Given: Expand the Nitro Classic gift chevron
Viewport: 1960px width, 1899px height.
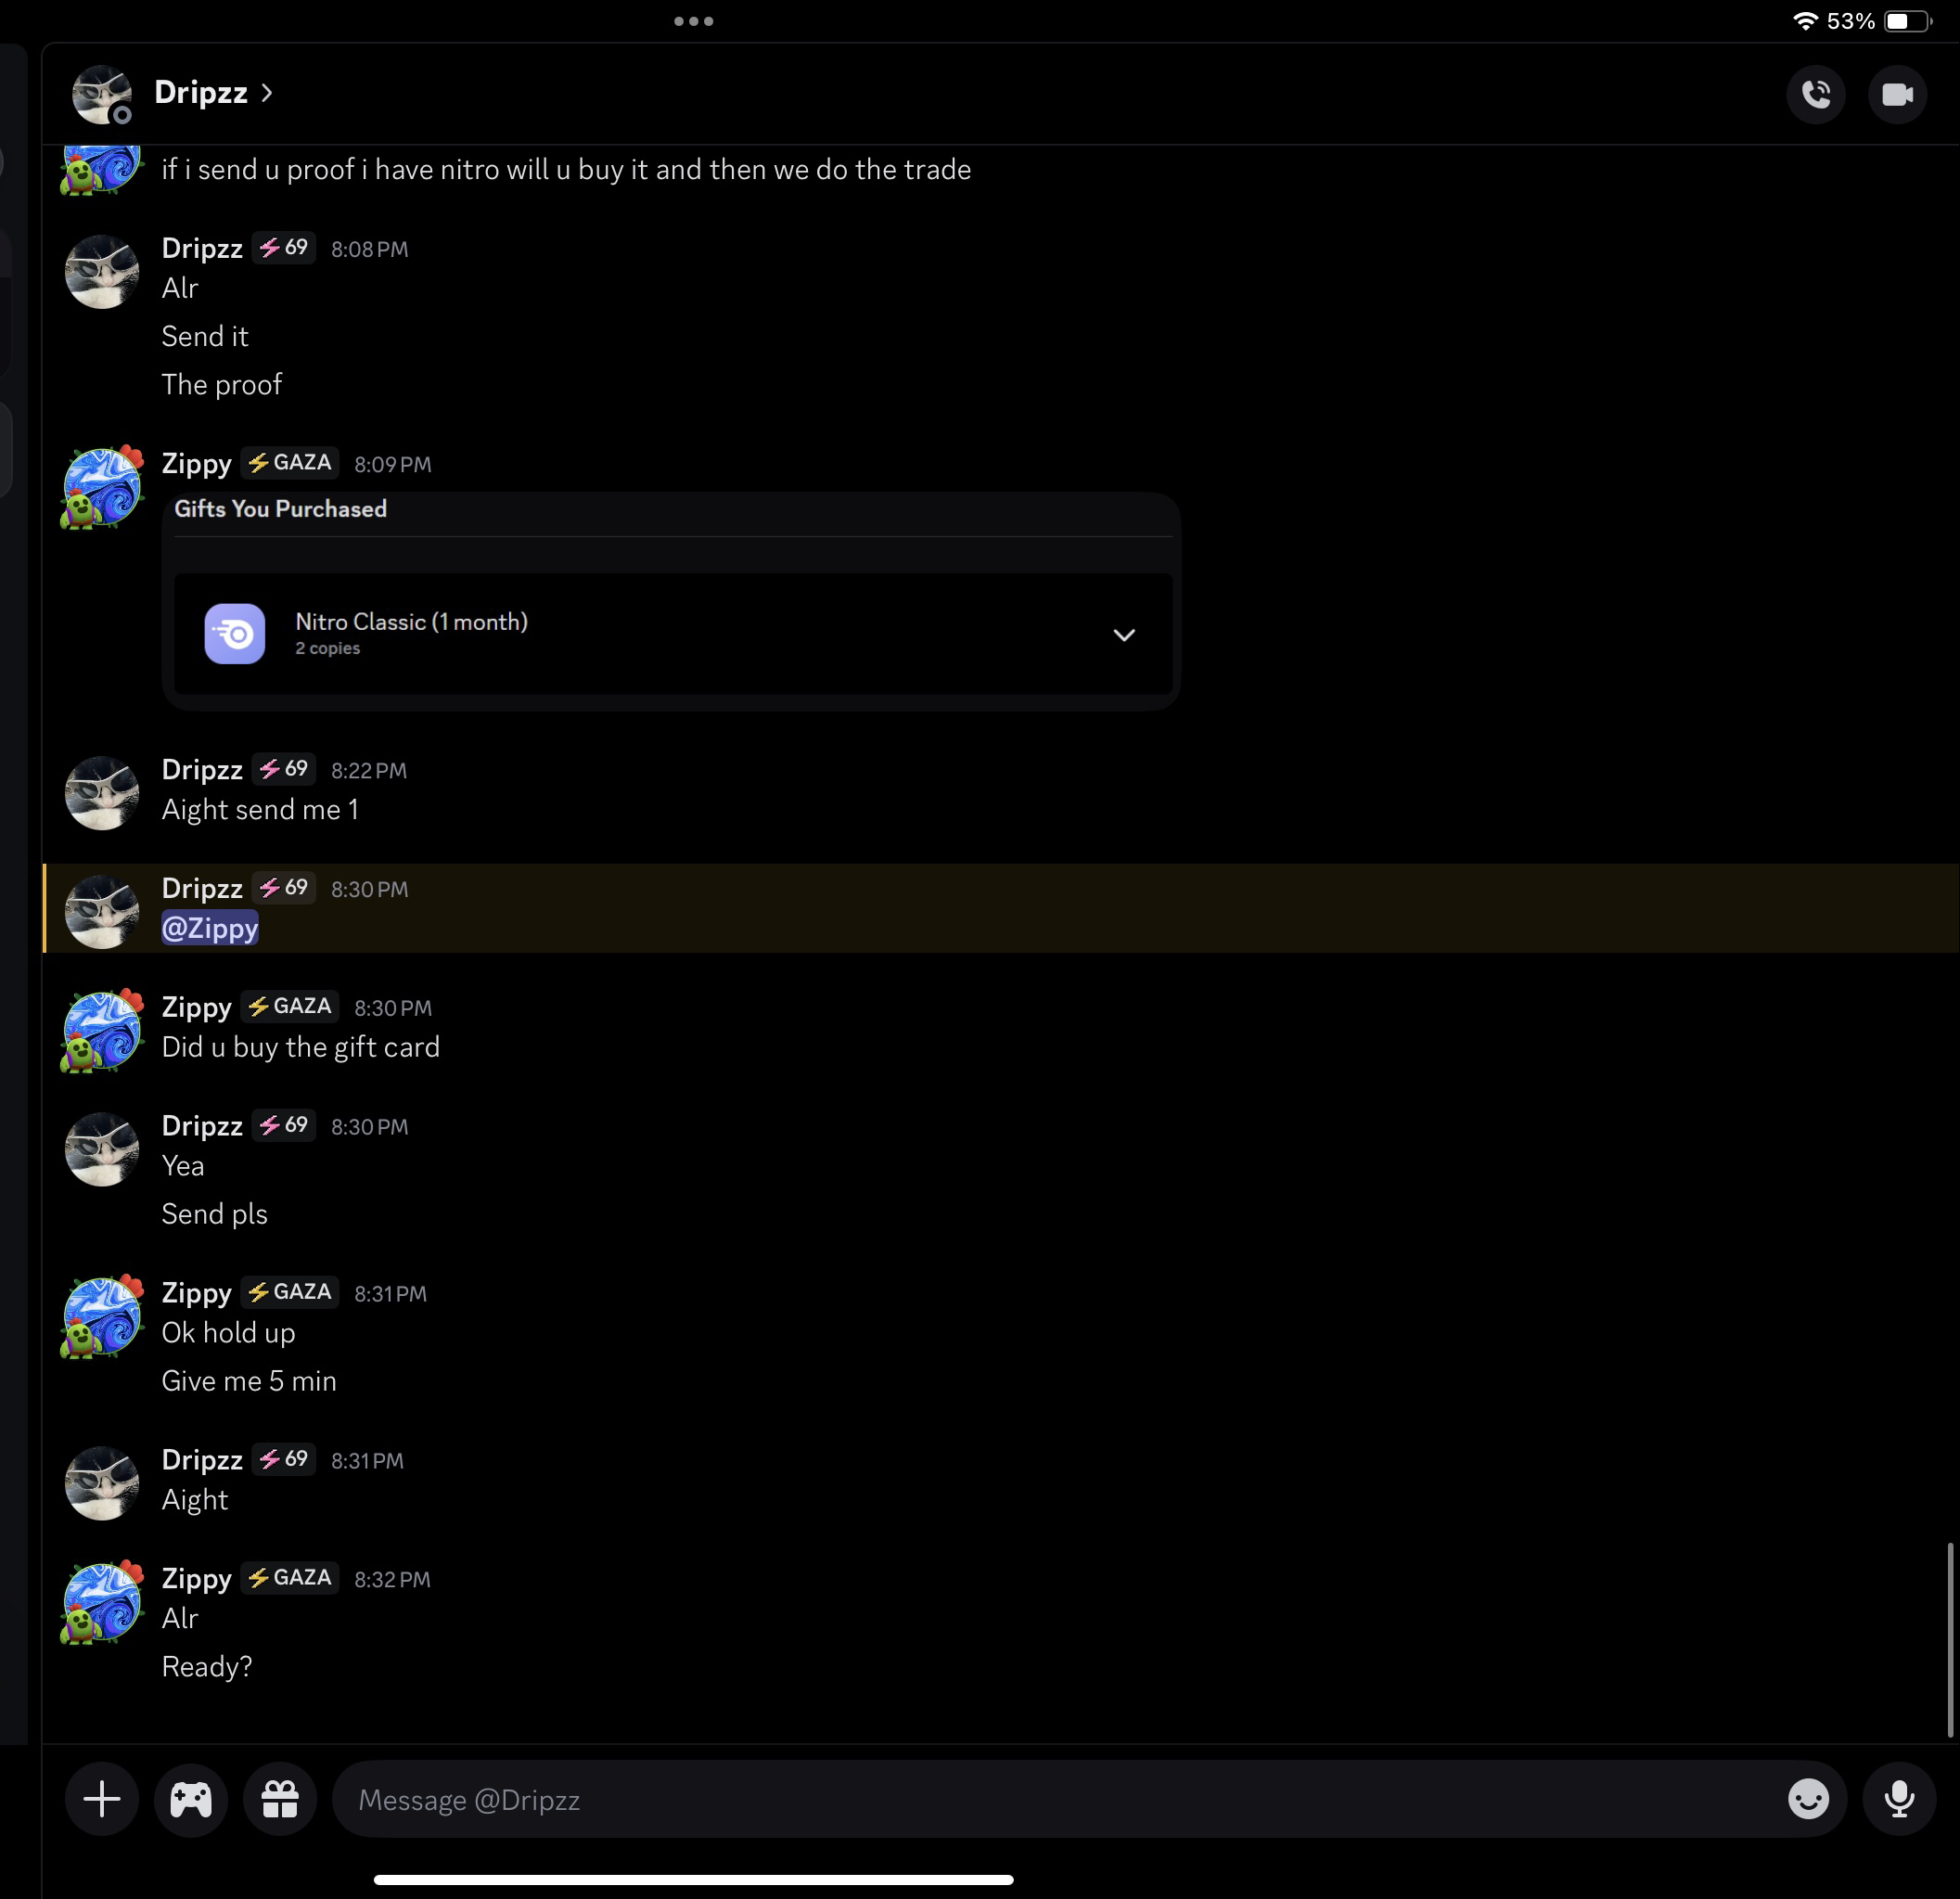Looking at the screenshot, I should [1123, 635].
